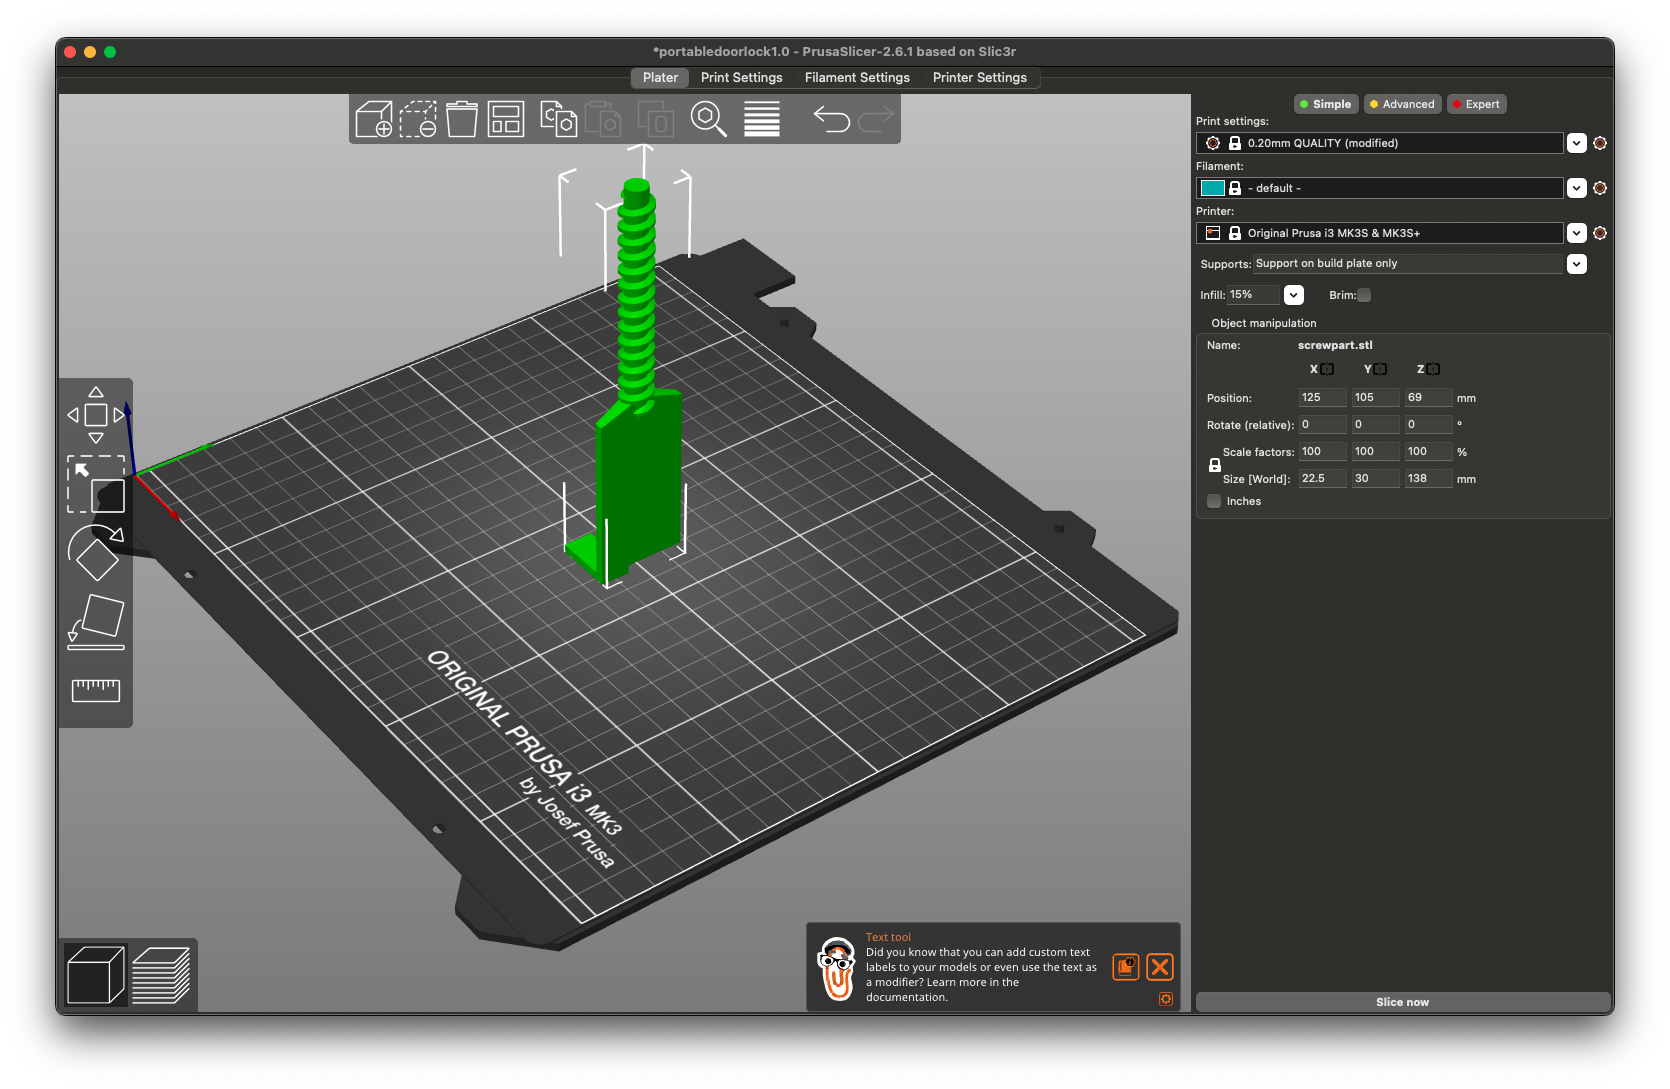
Task: Click the Z scale factor field
Action: pos(1428,451)
